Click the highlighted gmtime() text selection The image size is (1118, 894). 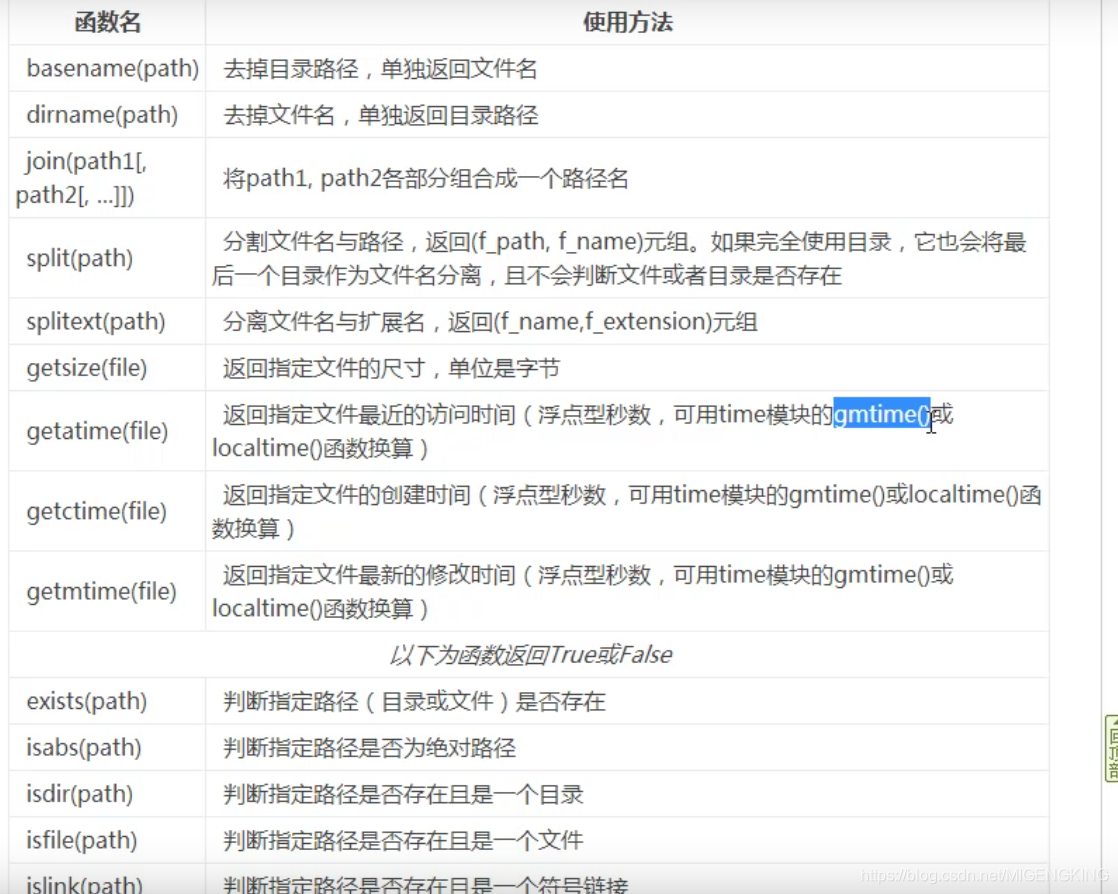(881, 414)
